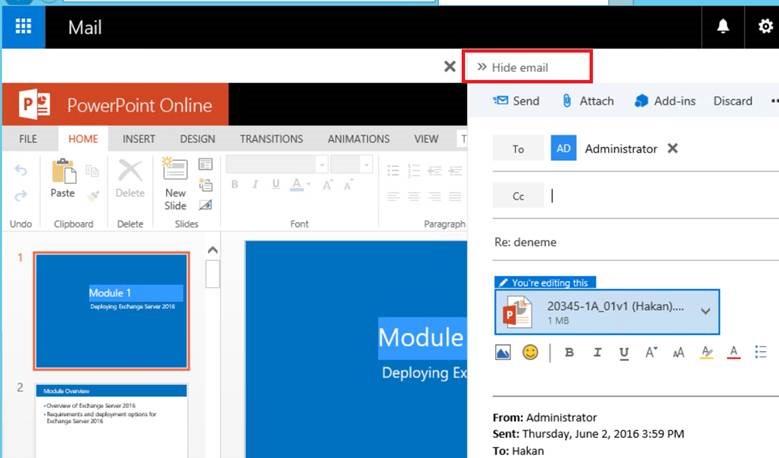779x458 pixels.
Task: Toggle bold in email editor
Action: click(569, 352)
